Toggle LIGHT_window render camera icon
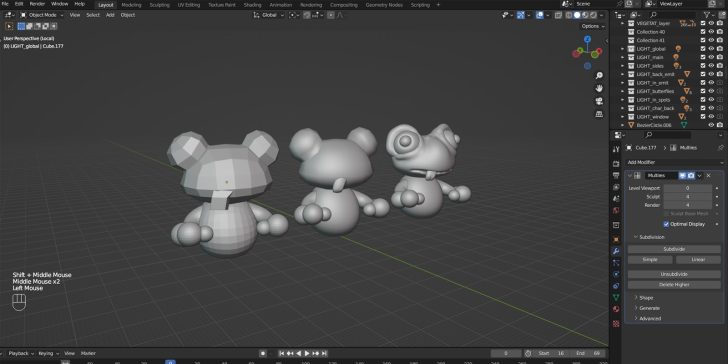The height and width of the screenshot is (364, 728). (720, 117)
